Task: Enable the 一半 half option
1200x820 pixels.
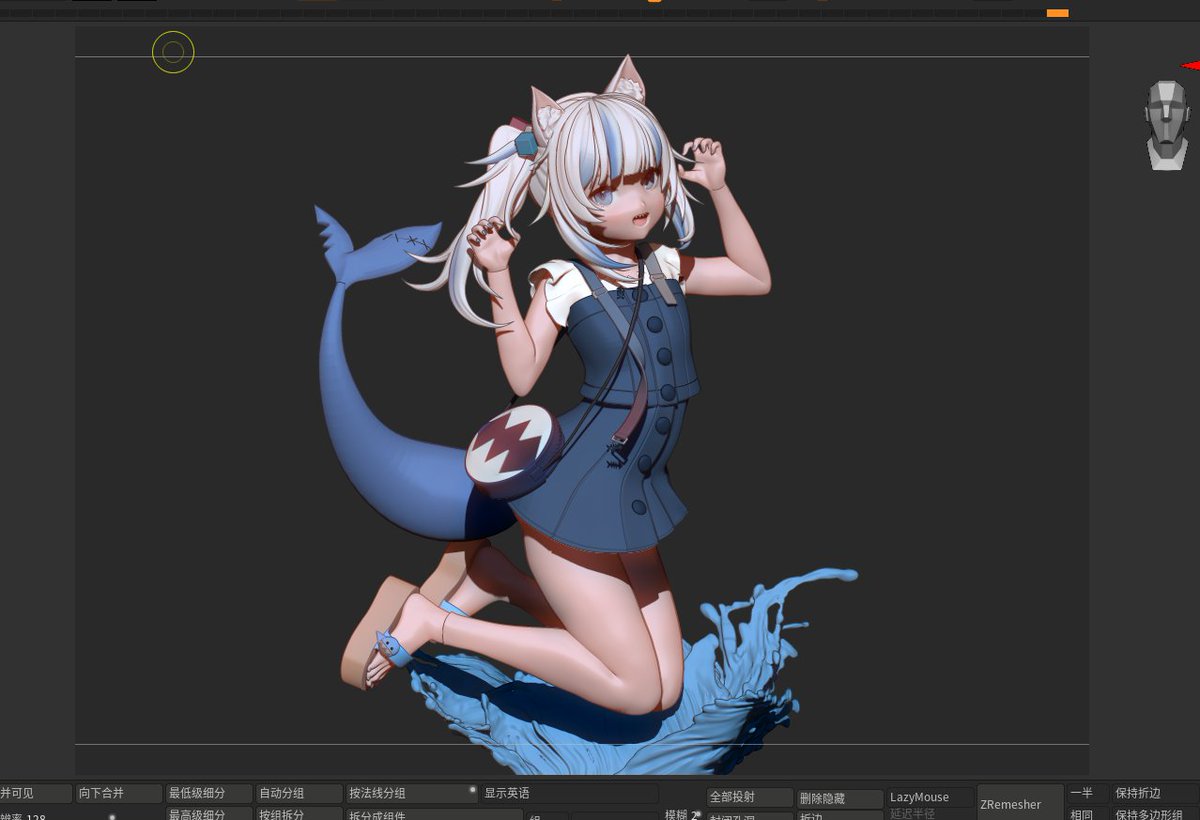Action: 1087,793
